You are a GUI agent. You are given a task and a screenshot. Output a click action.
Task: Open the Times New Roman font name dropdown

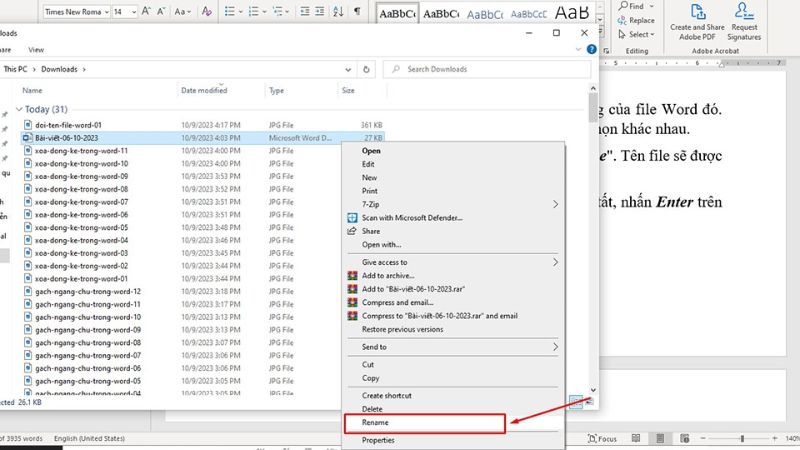[x=75, y=11]
